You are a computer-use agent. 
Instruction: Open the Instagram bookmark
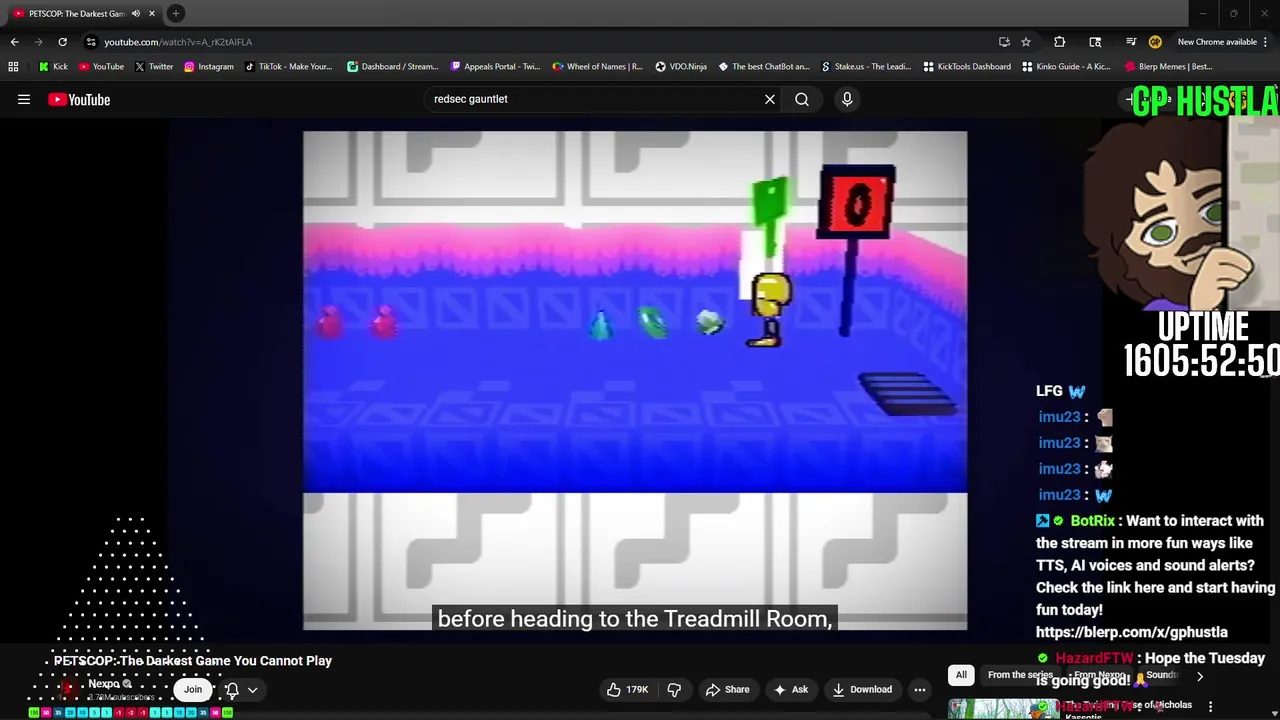[208, 67]
